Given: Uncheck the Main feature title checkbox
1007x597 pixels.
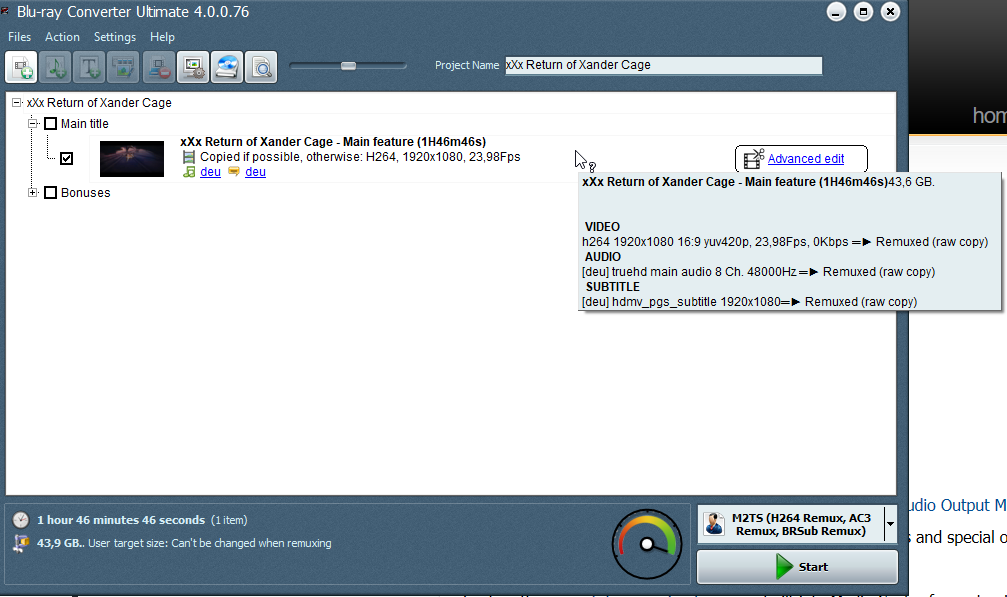Looking at the screenshot, I should pyautogui.click(x=66, y=158).
